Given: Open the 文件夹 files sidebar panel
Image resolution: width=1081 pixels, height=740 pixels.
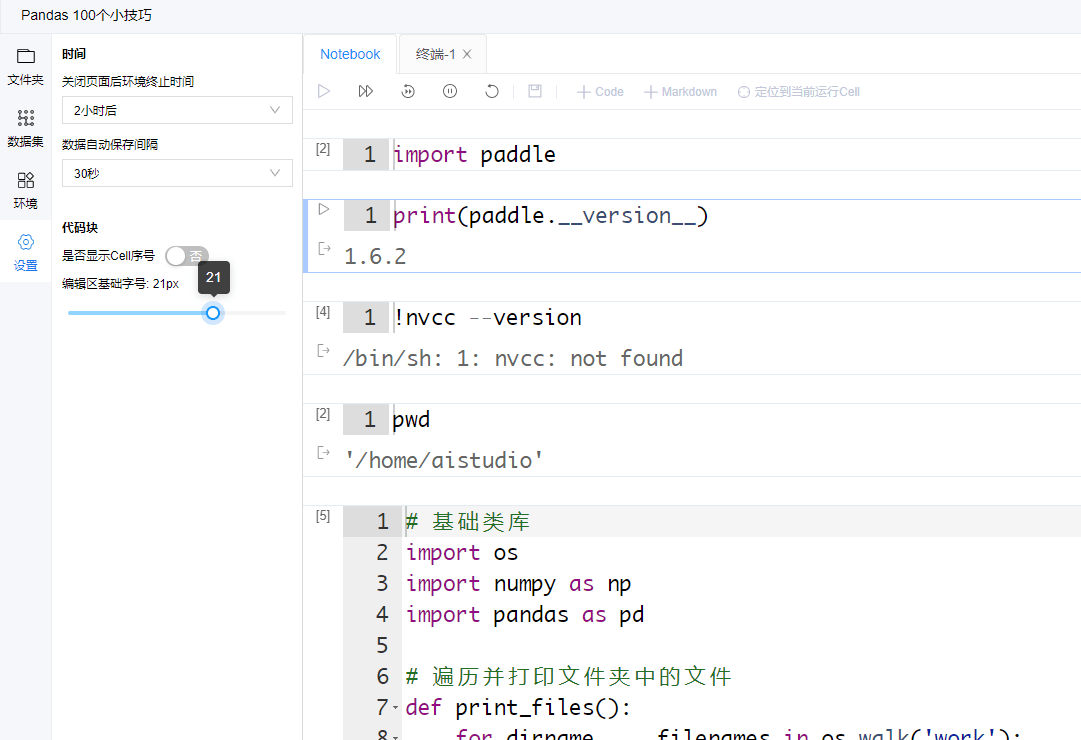Looking at the screenshot, I should [25, 66].
